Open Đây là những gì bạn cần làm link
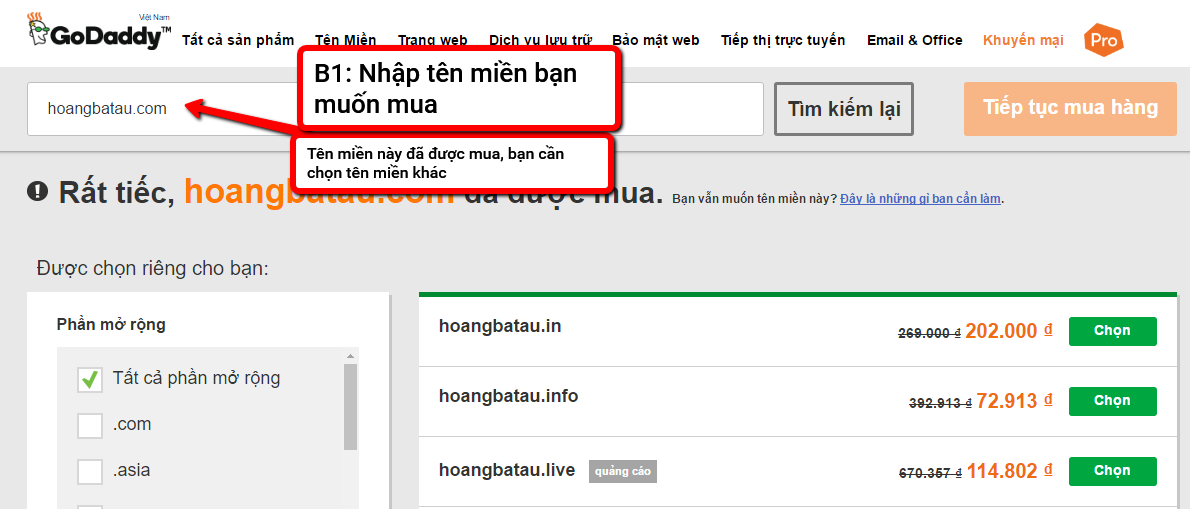The height and width of the screenshot is (509, 1190). [920, 199]
